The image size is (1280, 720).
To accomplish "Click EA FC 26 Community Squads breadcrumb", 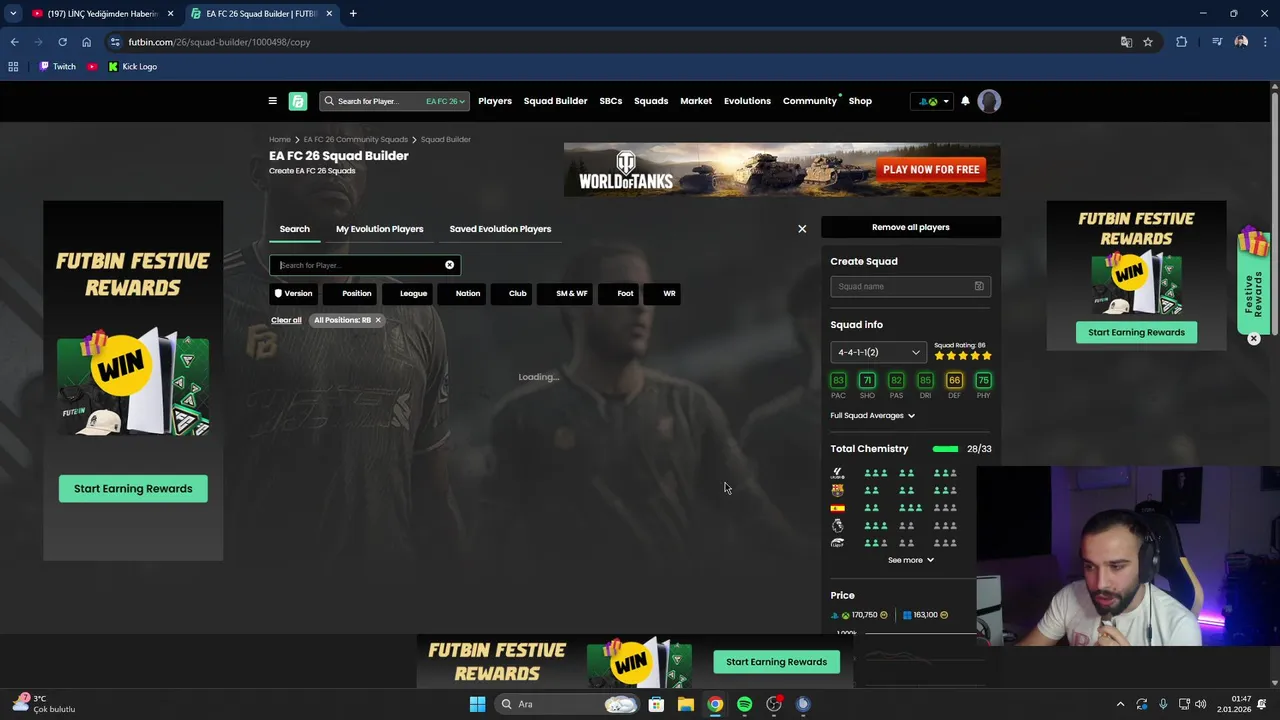I will click(x=355, y=140).
